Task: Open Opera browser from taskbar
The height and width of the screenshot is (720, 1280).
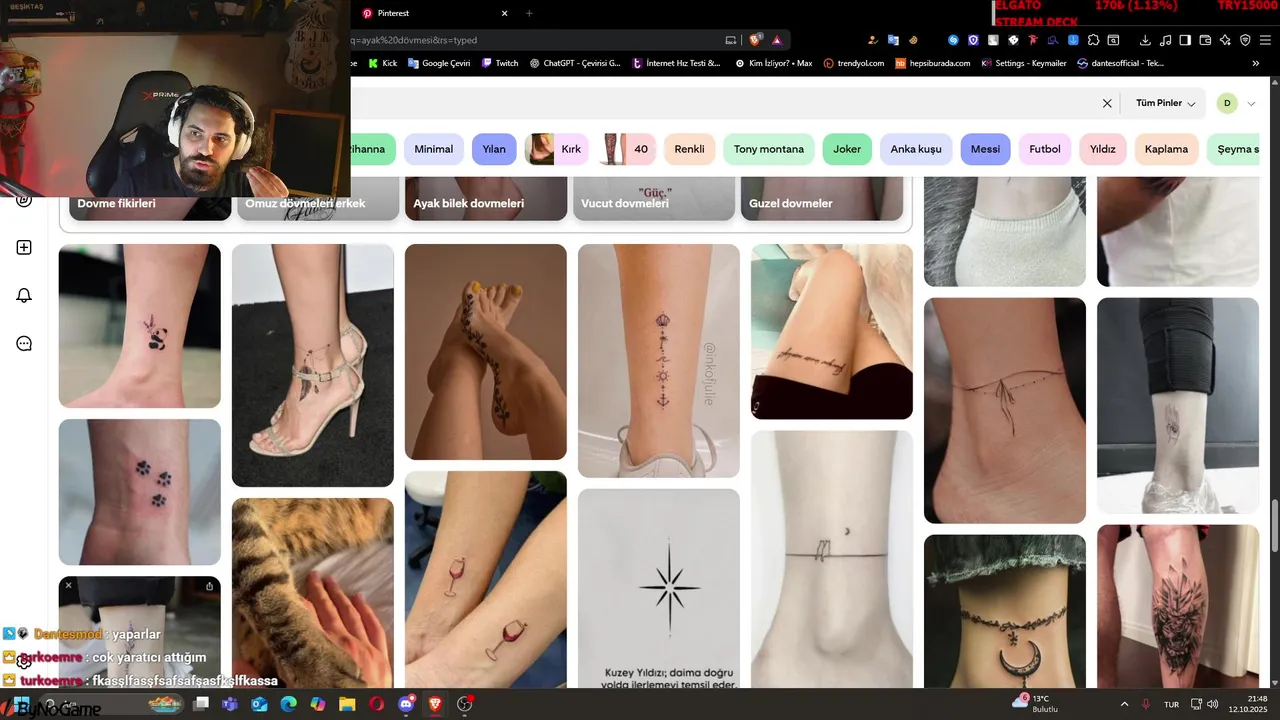Action: [376, 704]
